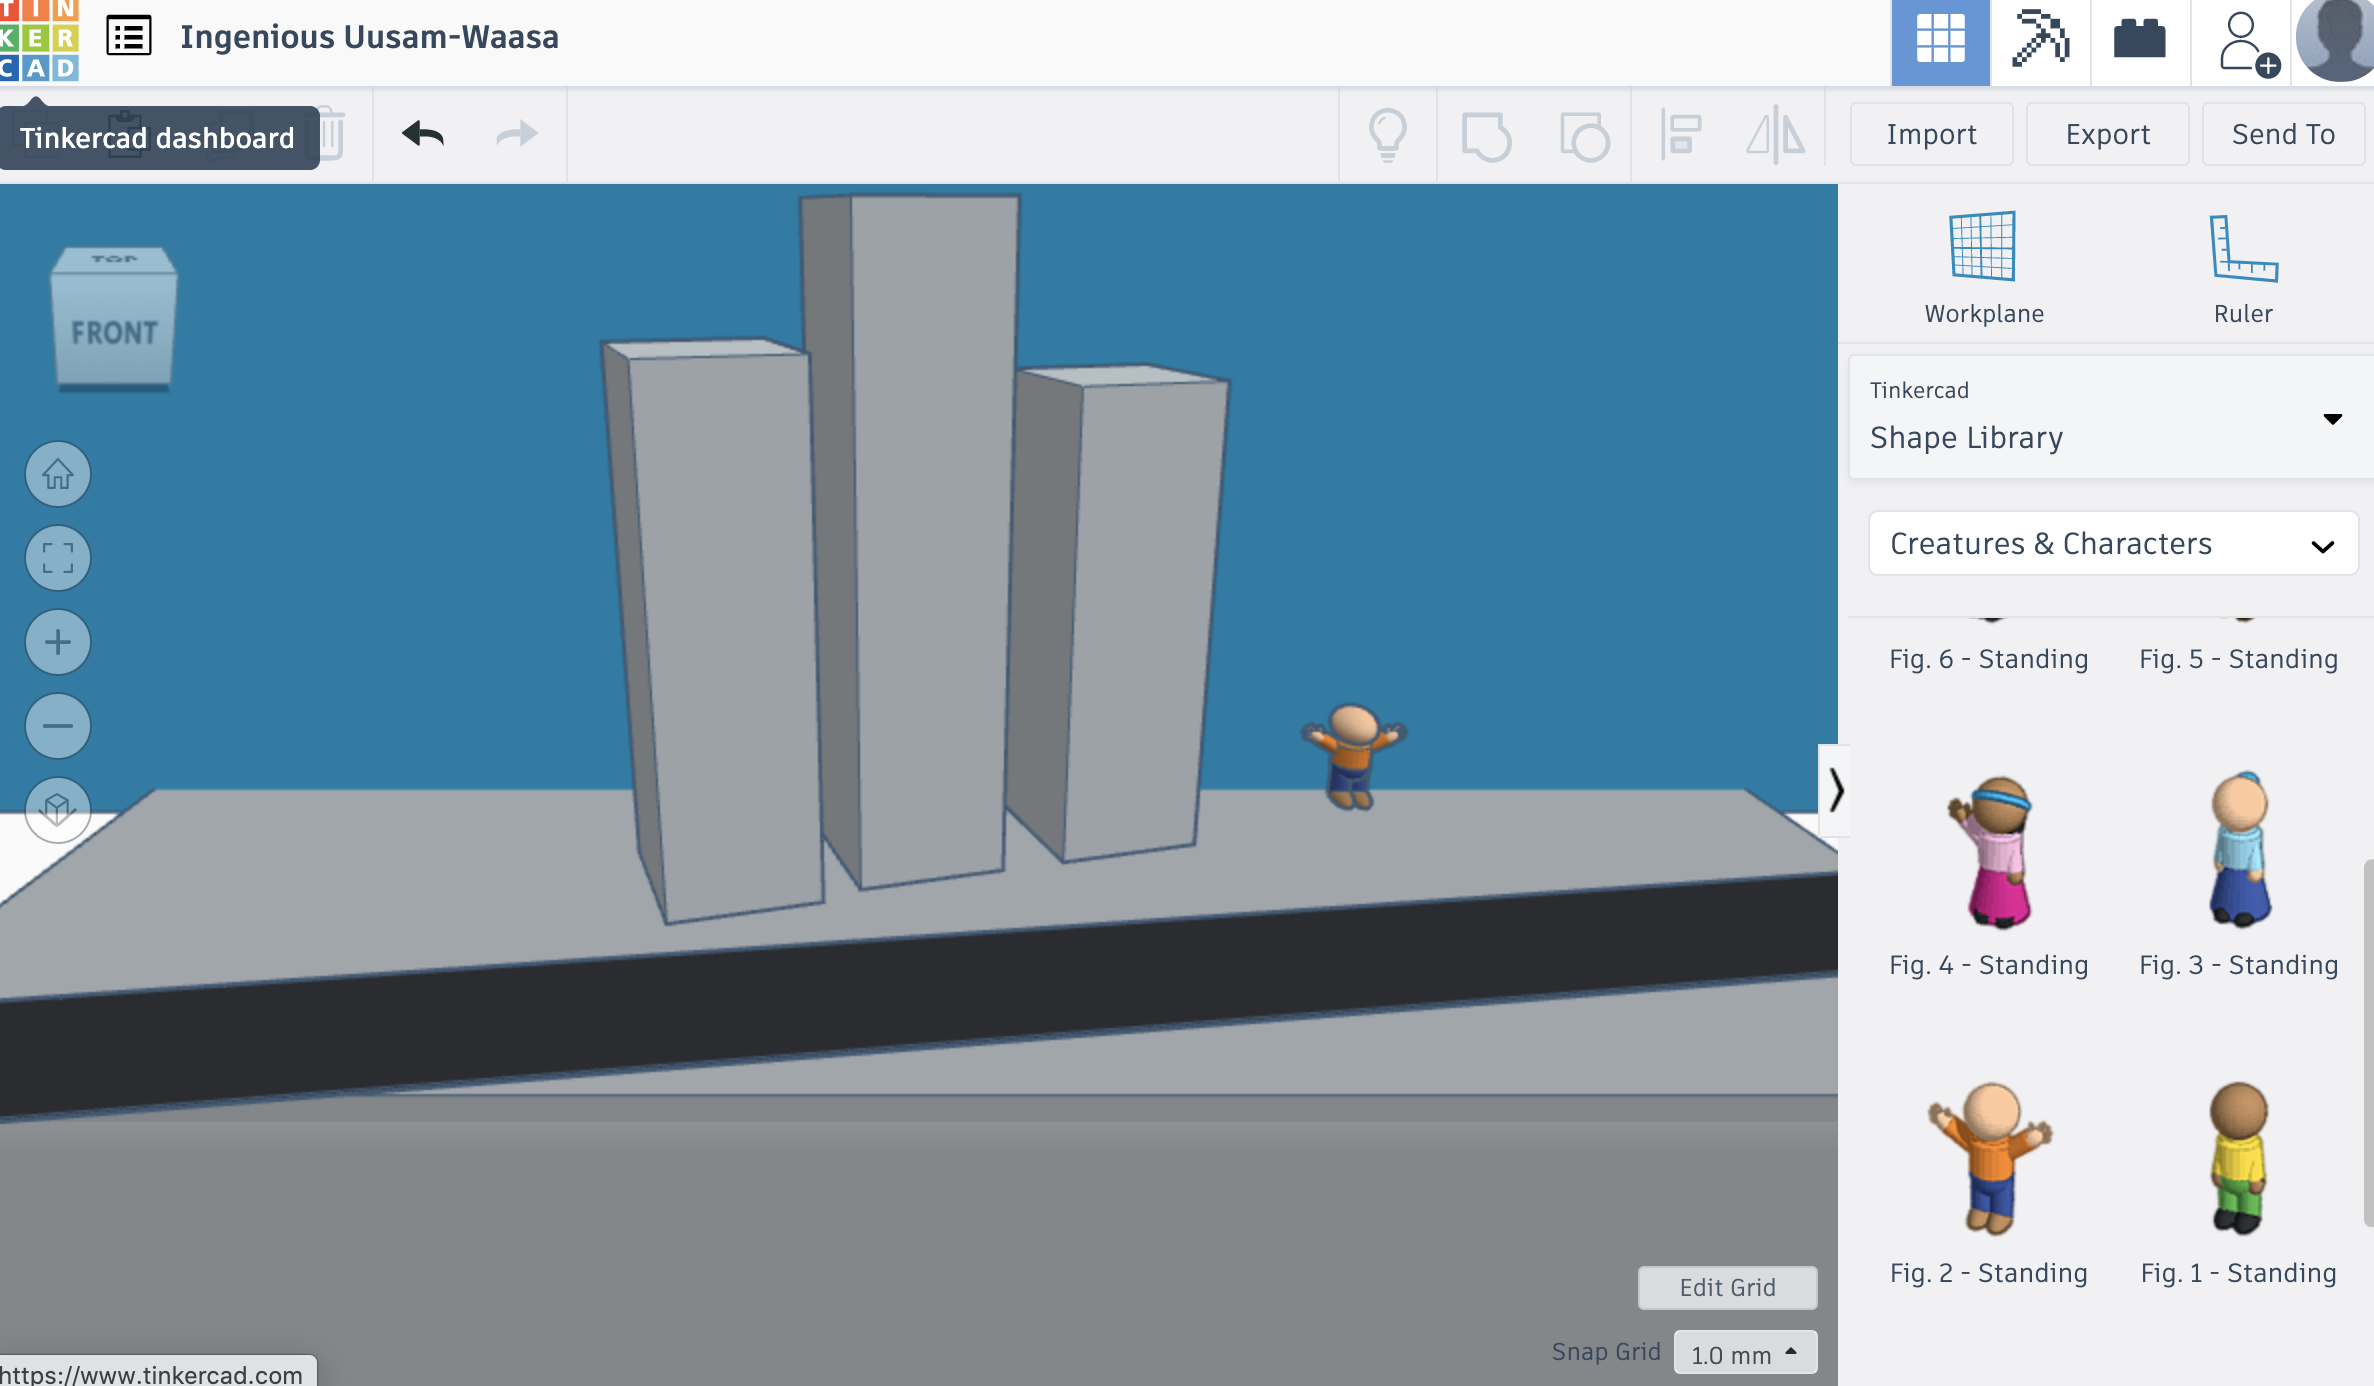Collapse the shapes panel with chevron
2374x1386 pixels.
point(1835,790)
